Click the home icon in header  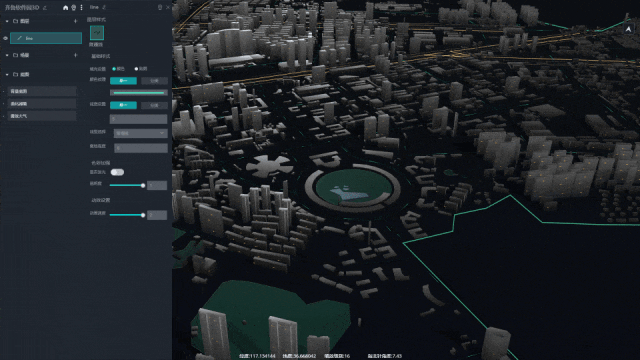point(65,7)
